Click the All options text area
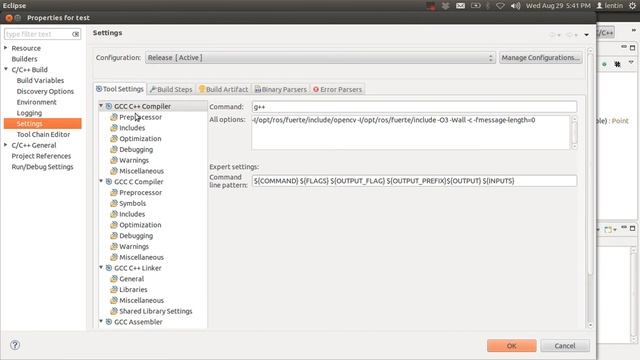Viewport: 640px width, 360px height. (x=410, y=133)
